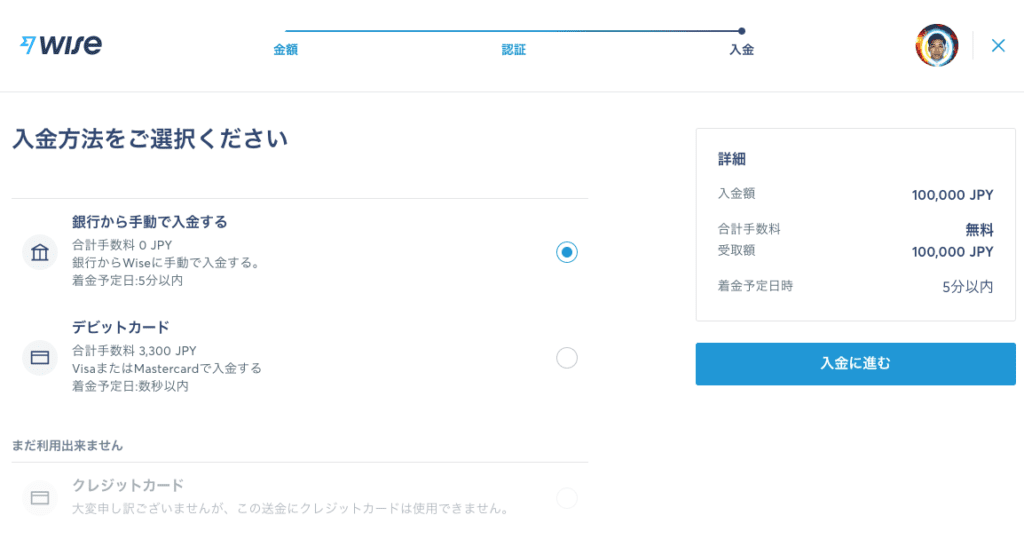Click the bank building icon
The height and width of the screenshot is (539, 1024).
click(x=40, y=252)
